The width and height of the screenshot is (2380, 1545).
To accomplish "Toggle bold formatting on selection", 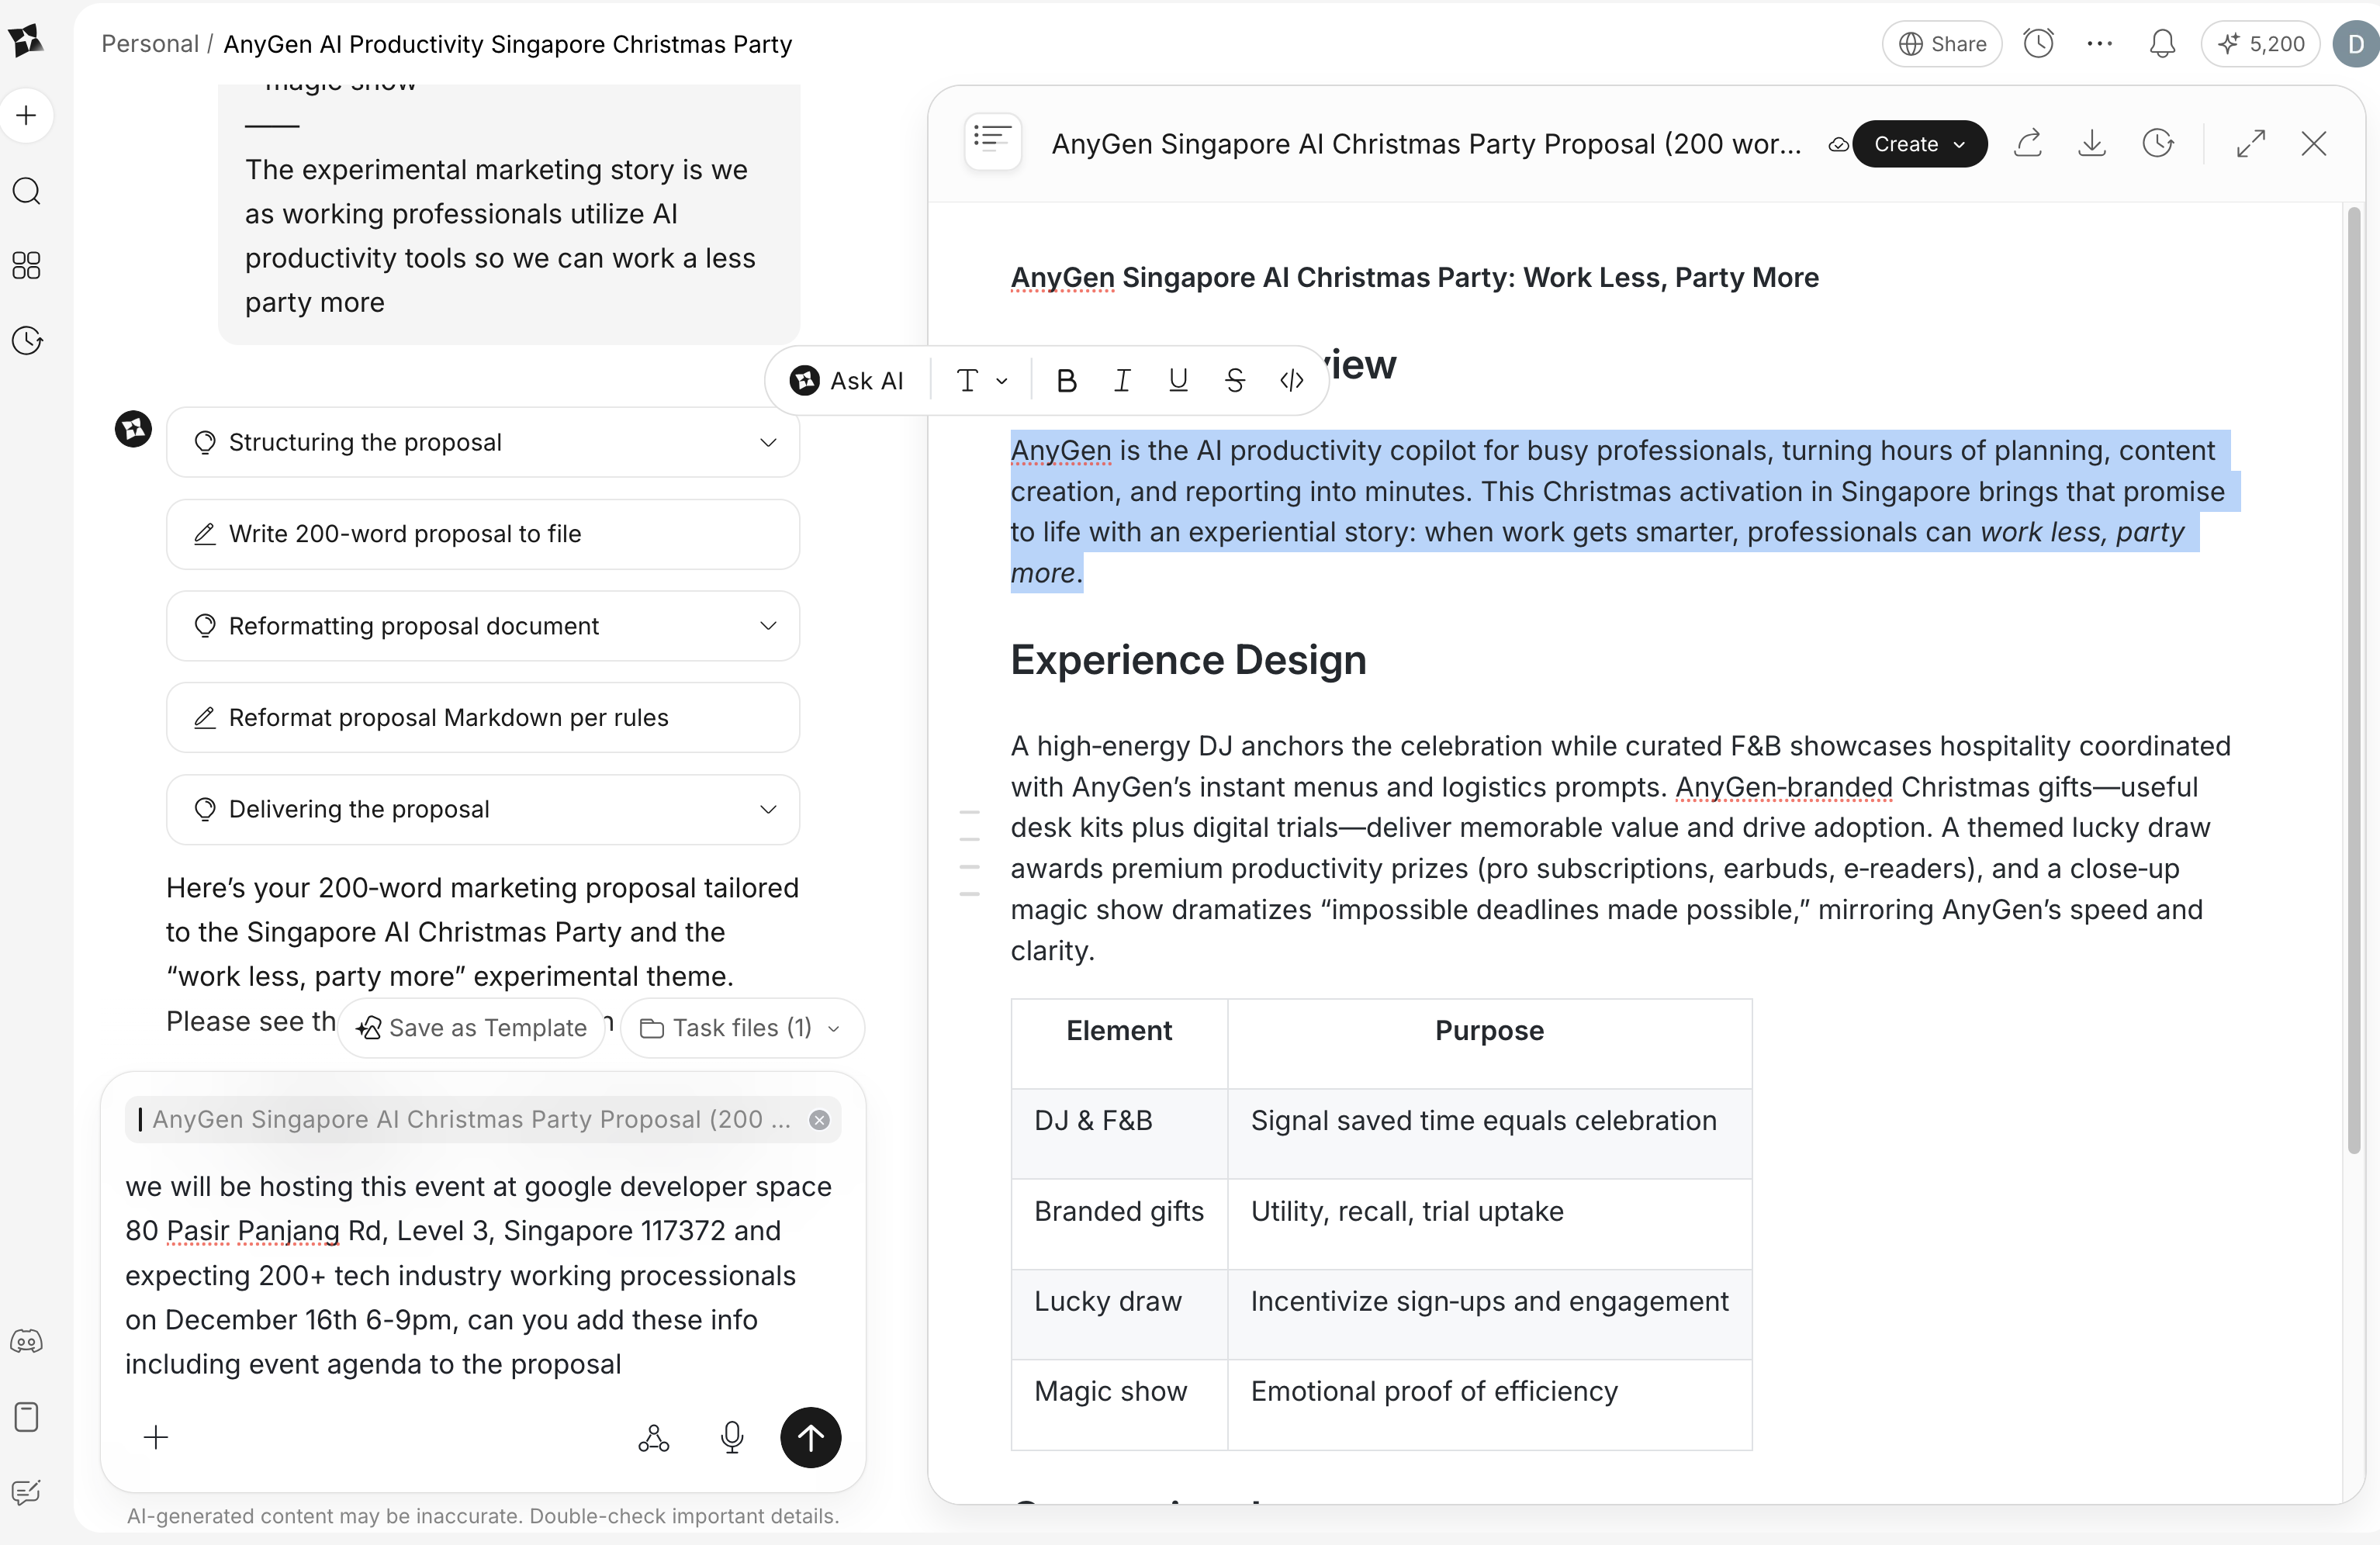I will (1066, 381).
